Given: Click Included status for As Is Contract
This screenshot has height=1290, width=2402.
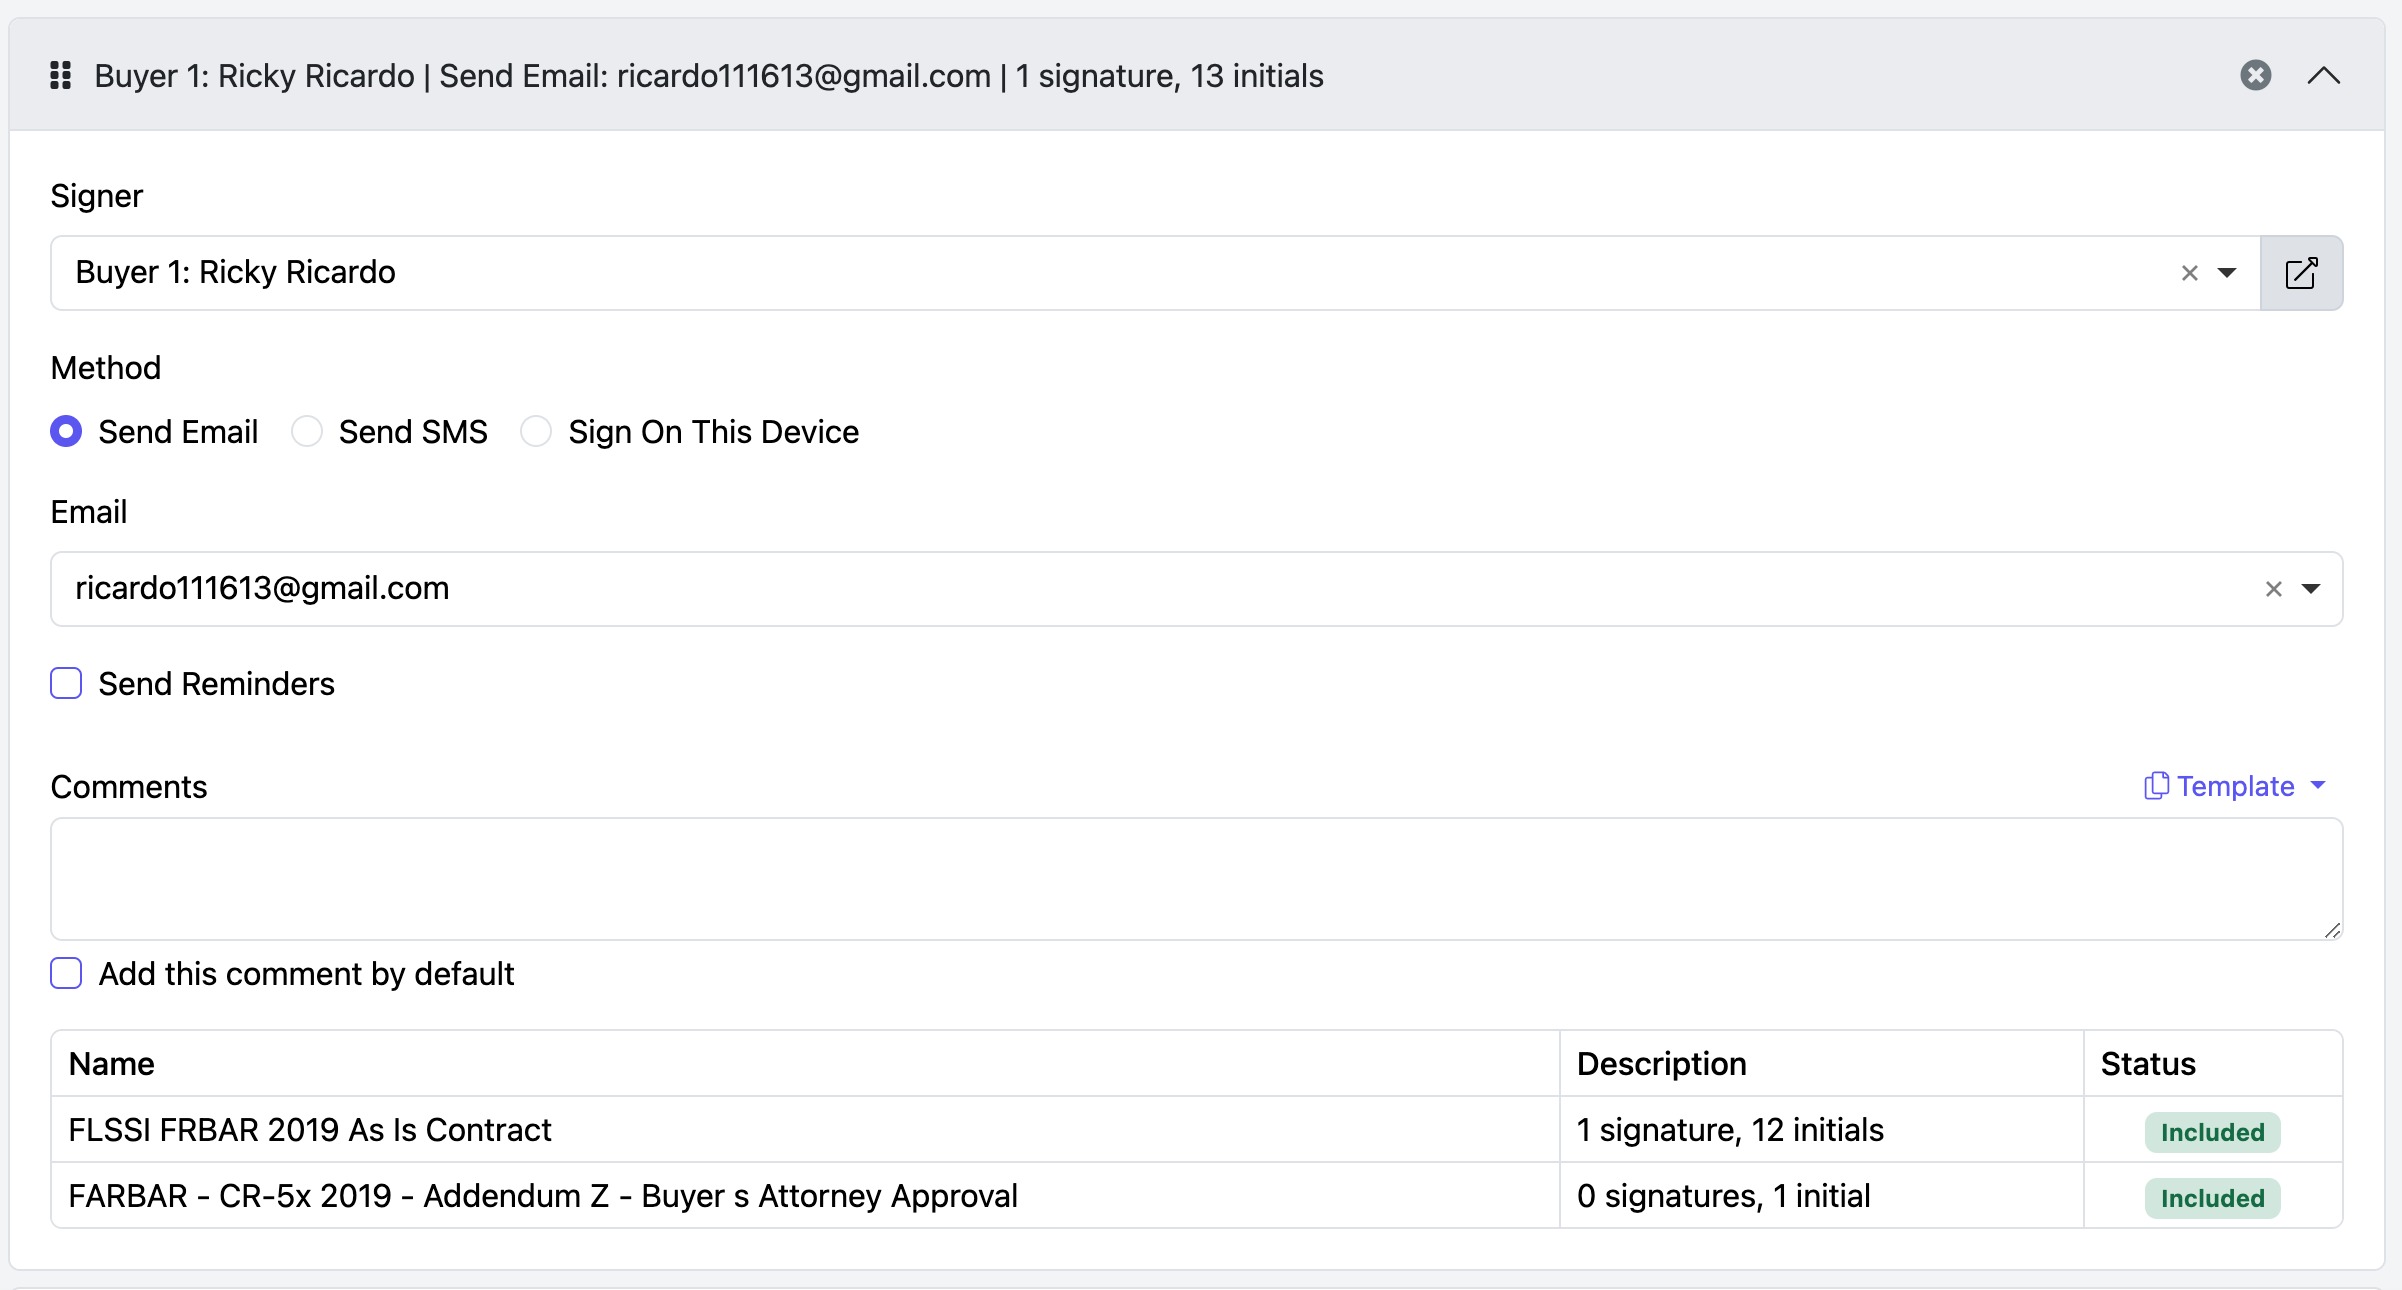Looking at the screenshot, I should 2212,1132.
